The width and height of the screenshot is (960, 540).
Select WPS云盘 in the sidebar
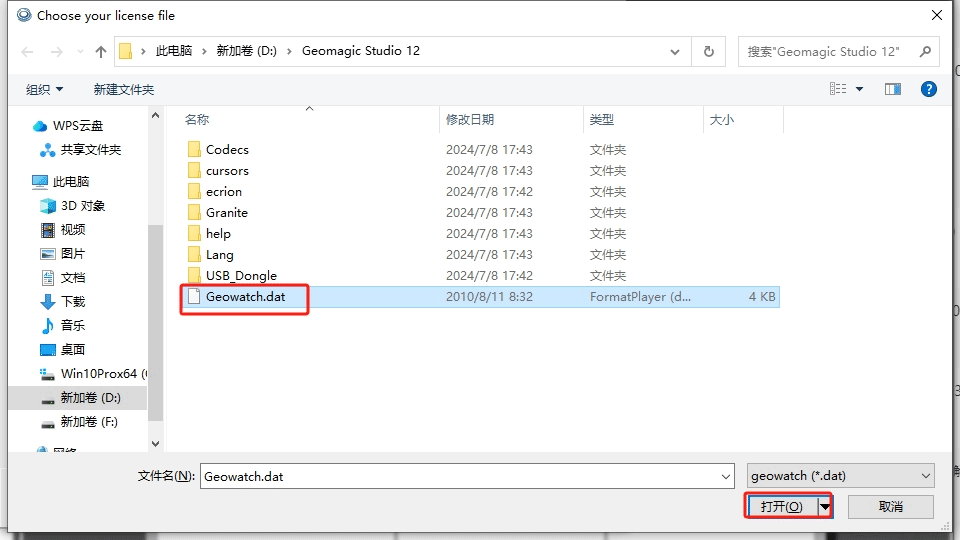coord(68,126)
